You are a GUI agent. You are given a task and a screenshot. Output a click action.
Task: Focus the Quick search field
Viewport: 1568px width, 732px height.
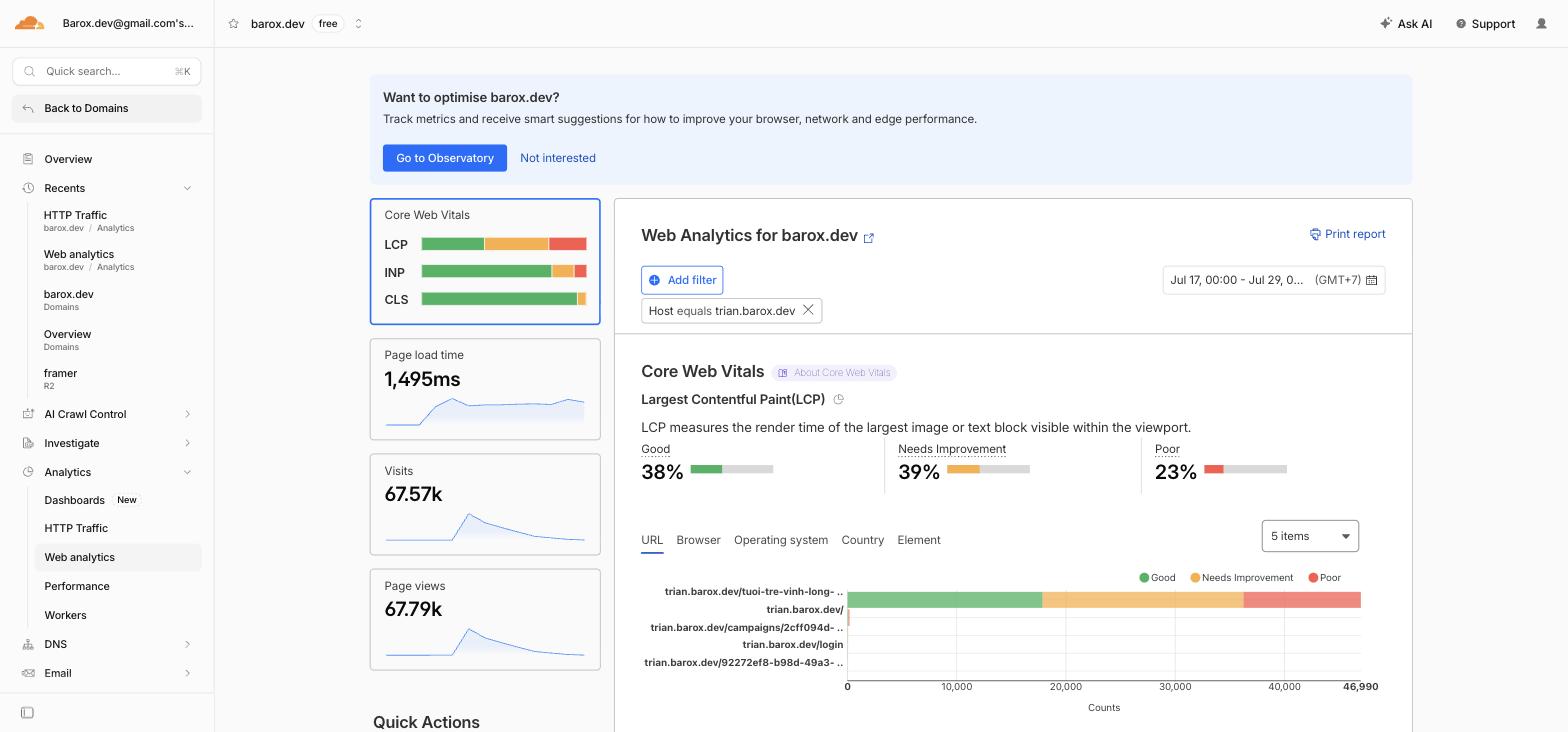(107, 71)
